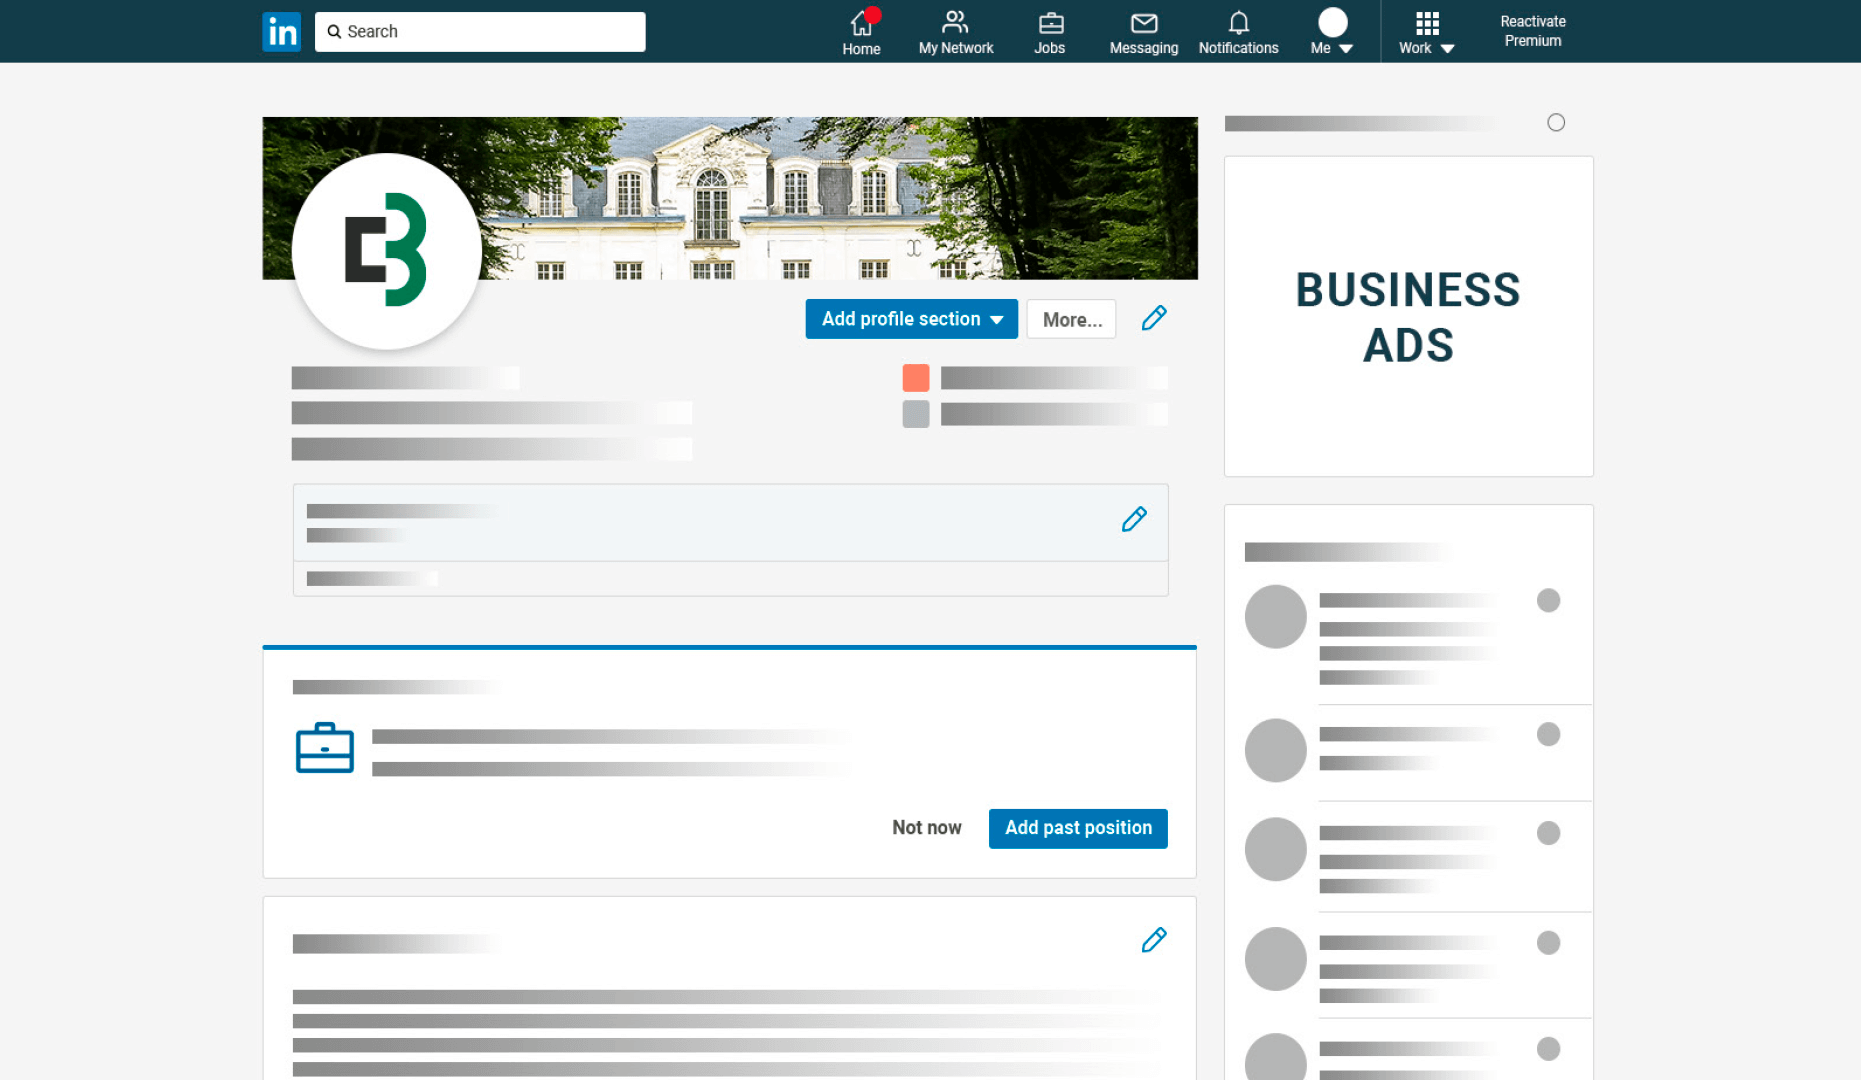This screenshot has width=1861, height=1080.
Task: Open the More... profile menu
Action: tap(1071, 319)
